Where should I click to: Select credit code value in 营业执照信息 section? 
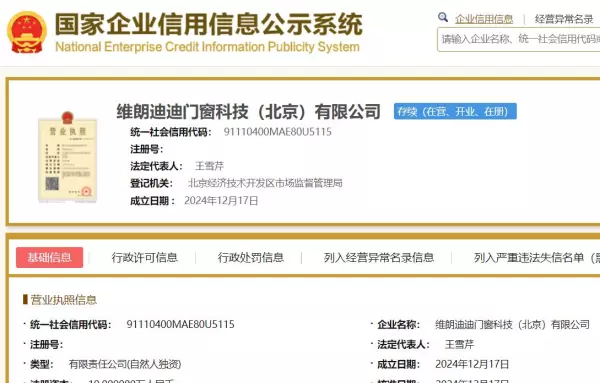point(180,324)
